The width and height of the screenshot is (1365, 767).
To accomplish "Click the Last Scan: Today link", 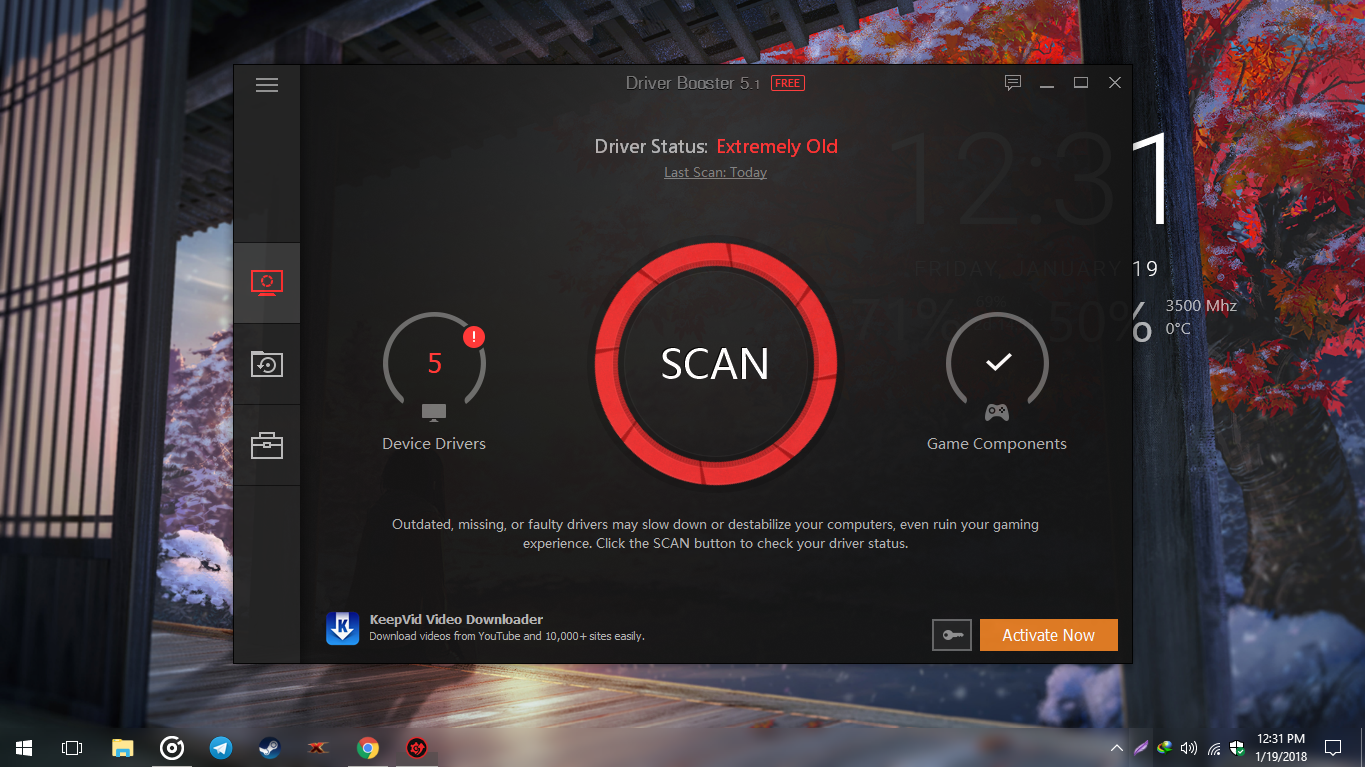I will click(715, 172).
